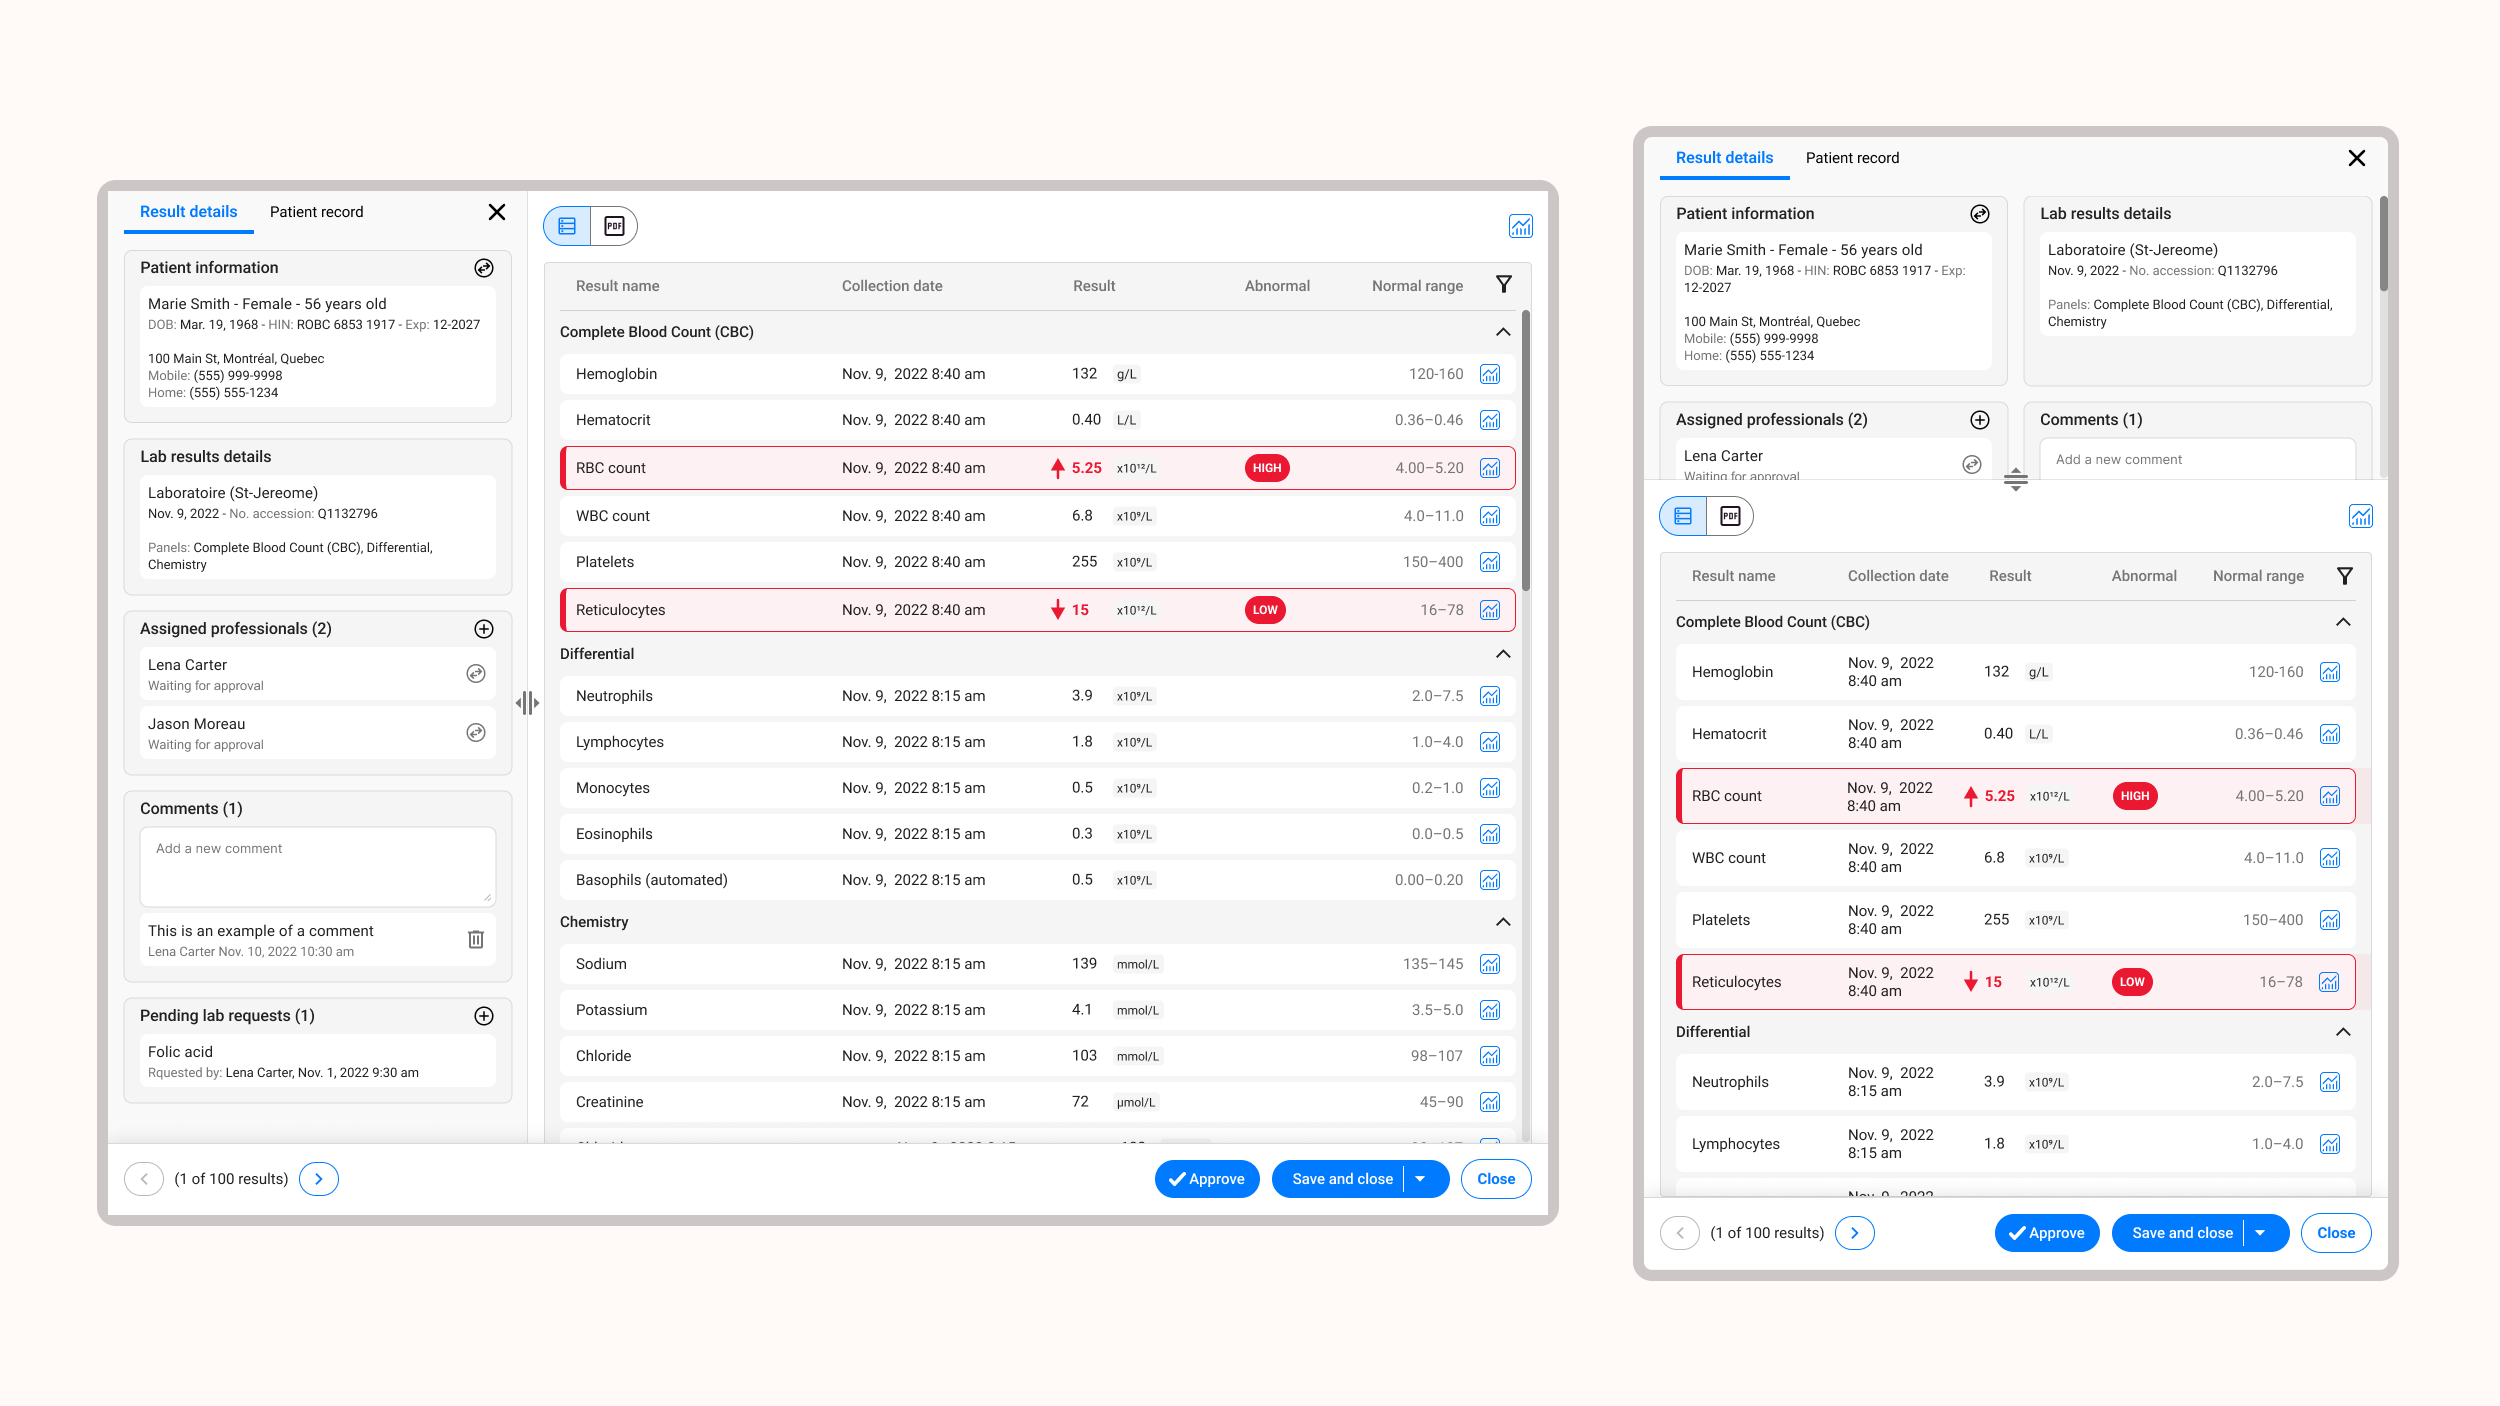Click the Approve button in left panel
The image size is (2500, 1406).
click(x=1206, y=1179)
